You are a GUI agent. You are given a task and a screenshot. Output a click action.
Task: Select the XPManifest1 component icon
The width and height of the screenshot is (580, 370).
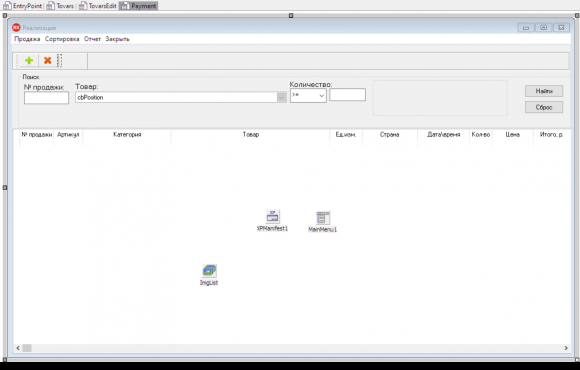pyautogui.click(x=273, y=216)
